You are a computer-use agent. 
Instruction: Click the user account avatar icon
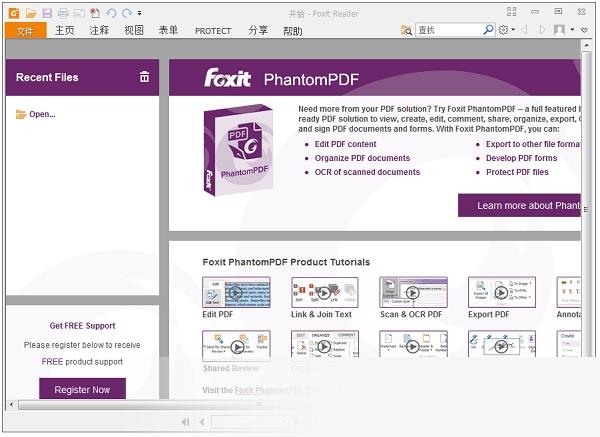(x=559, y=30)
